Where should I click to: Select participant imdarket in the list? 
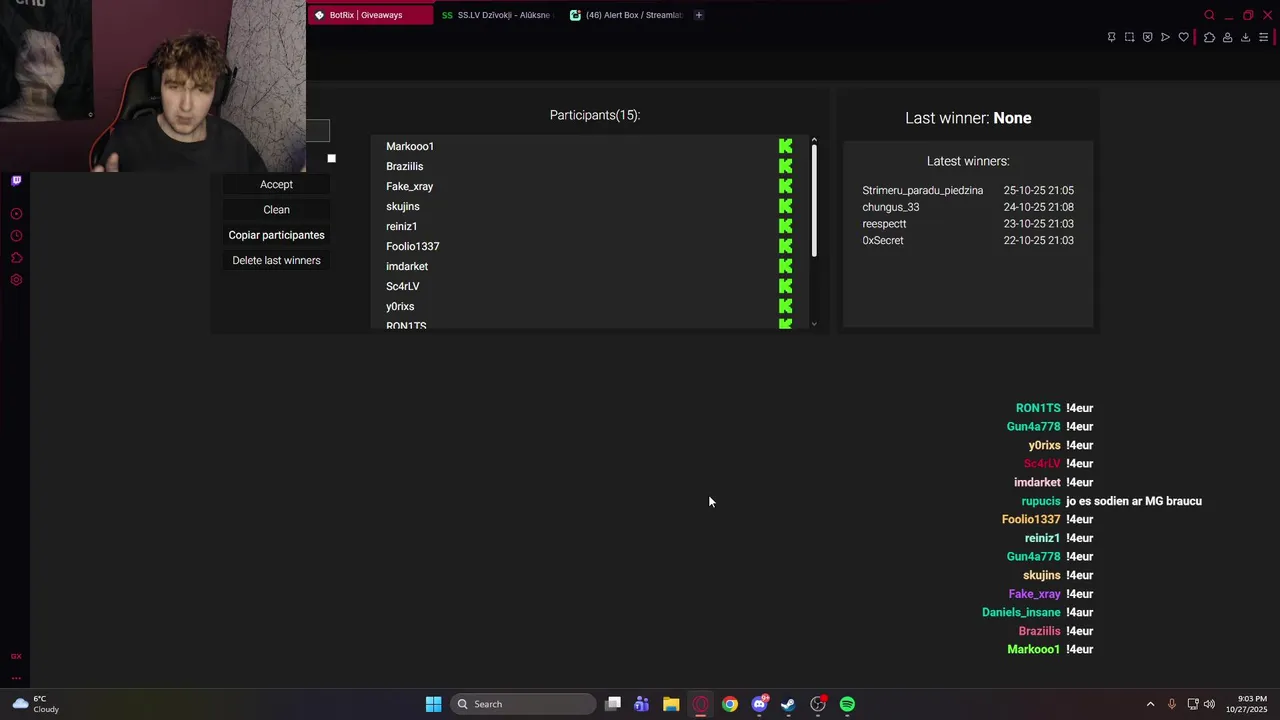(407, 266)
